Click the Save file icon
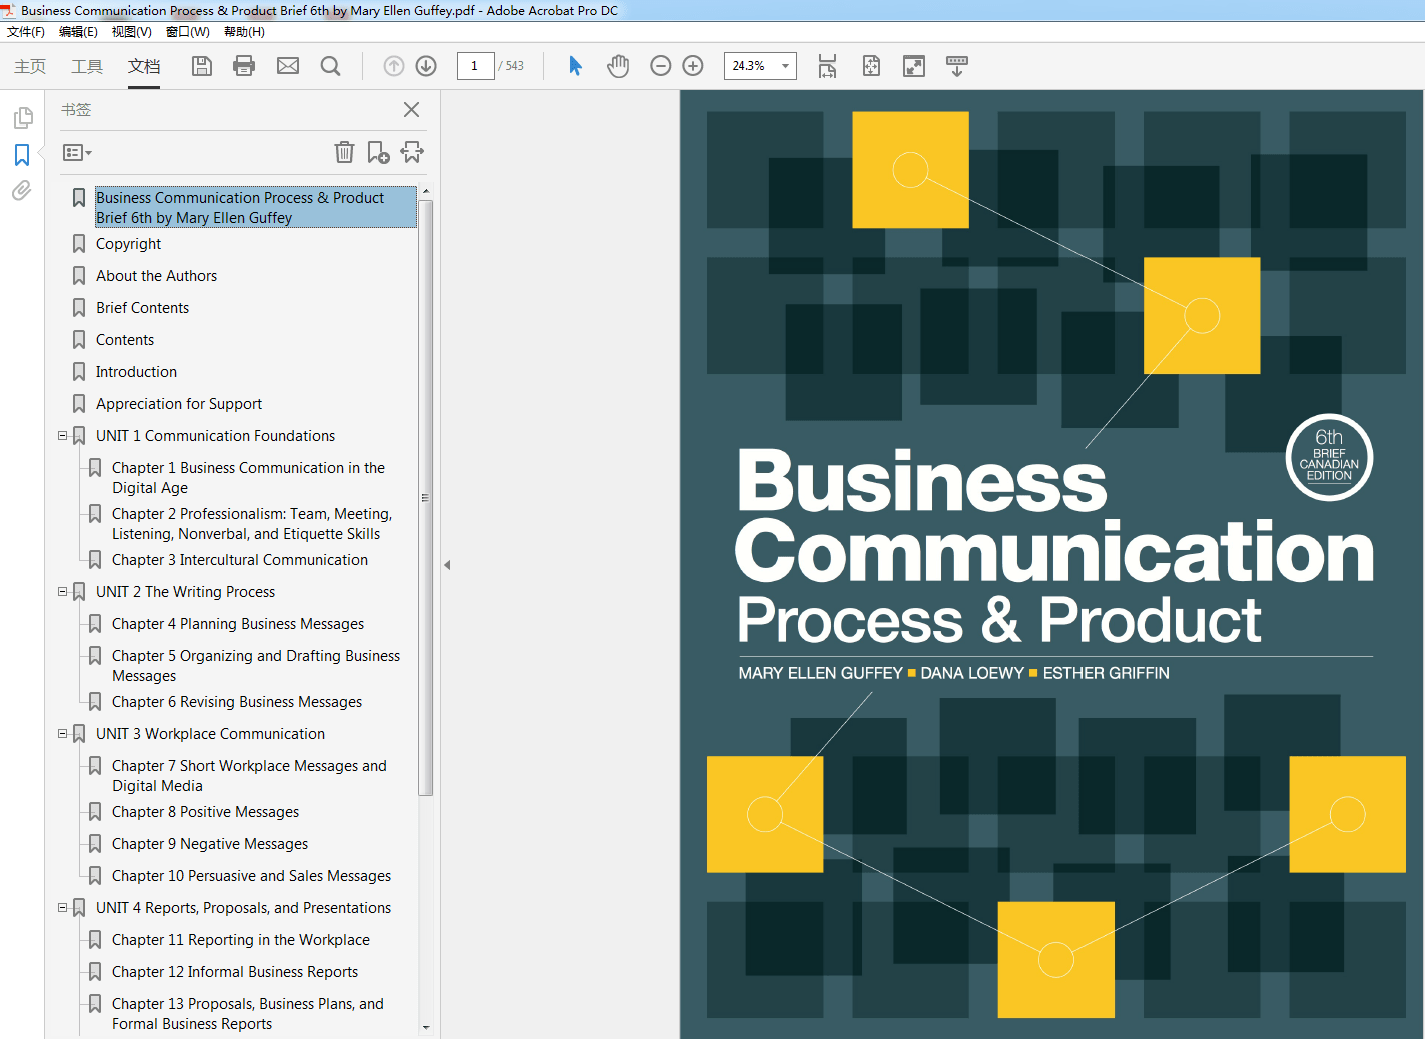 (x=202, y=66)
